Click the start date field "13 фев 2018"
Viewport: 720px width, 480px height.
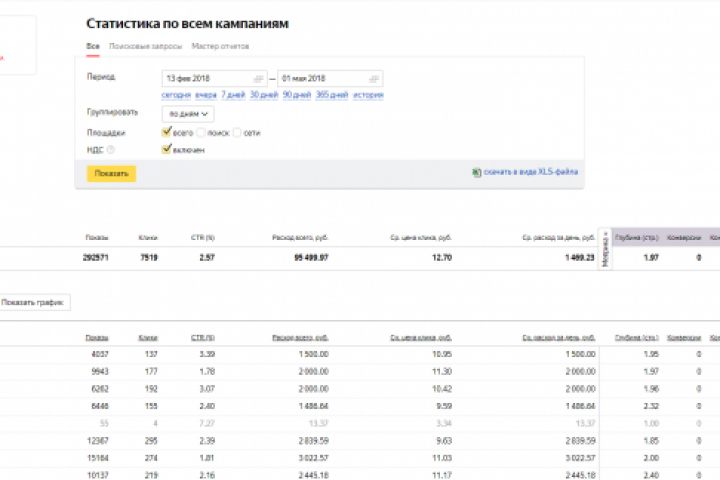pos(214,79)
